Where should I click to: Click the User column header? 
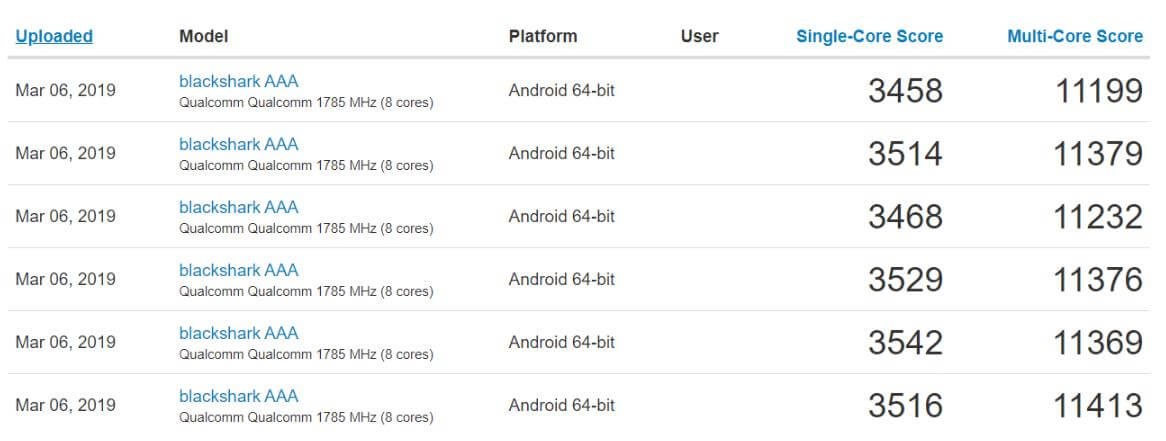point(700,36)
